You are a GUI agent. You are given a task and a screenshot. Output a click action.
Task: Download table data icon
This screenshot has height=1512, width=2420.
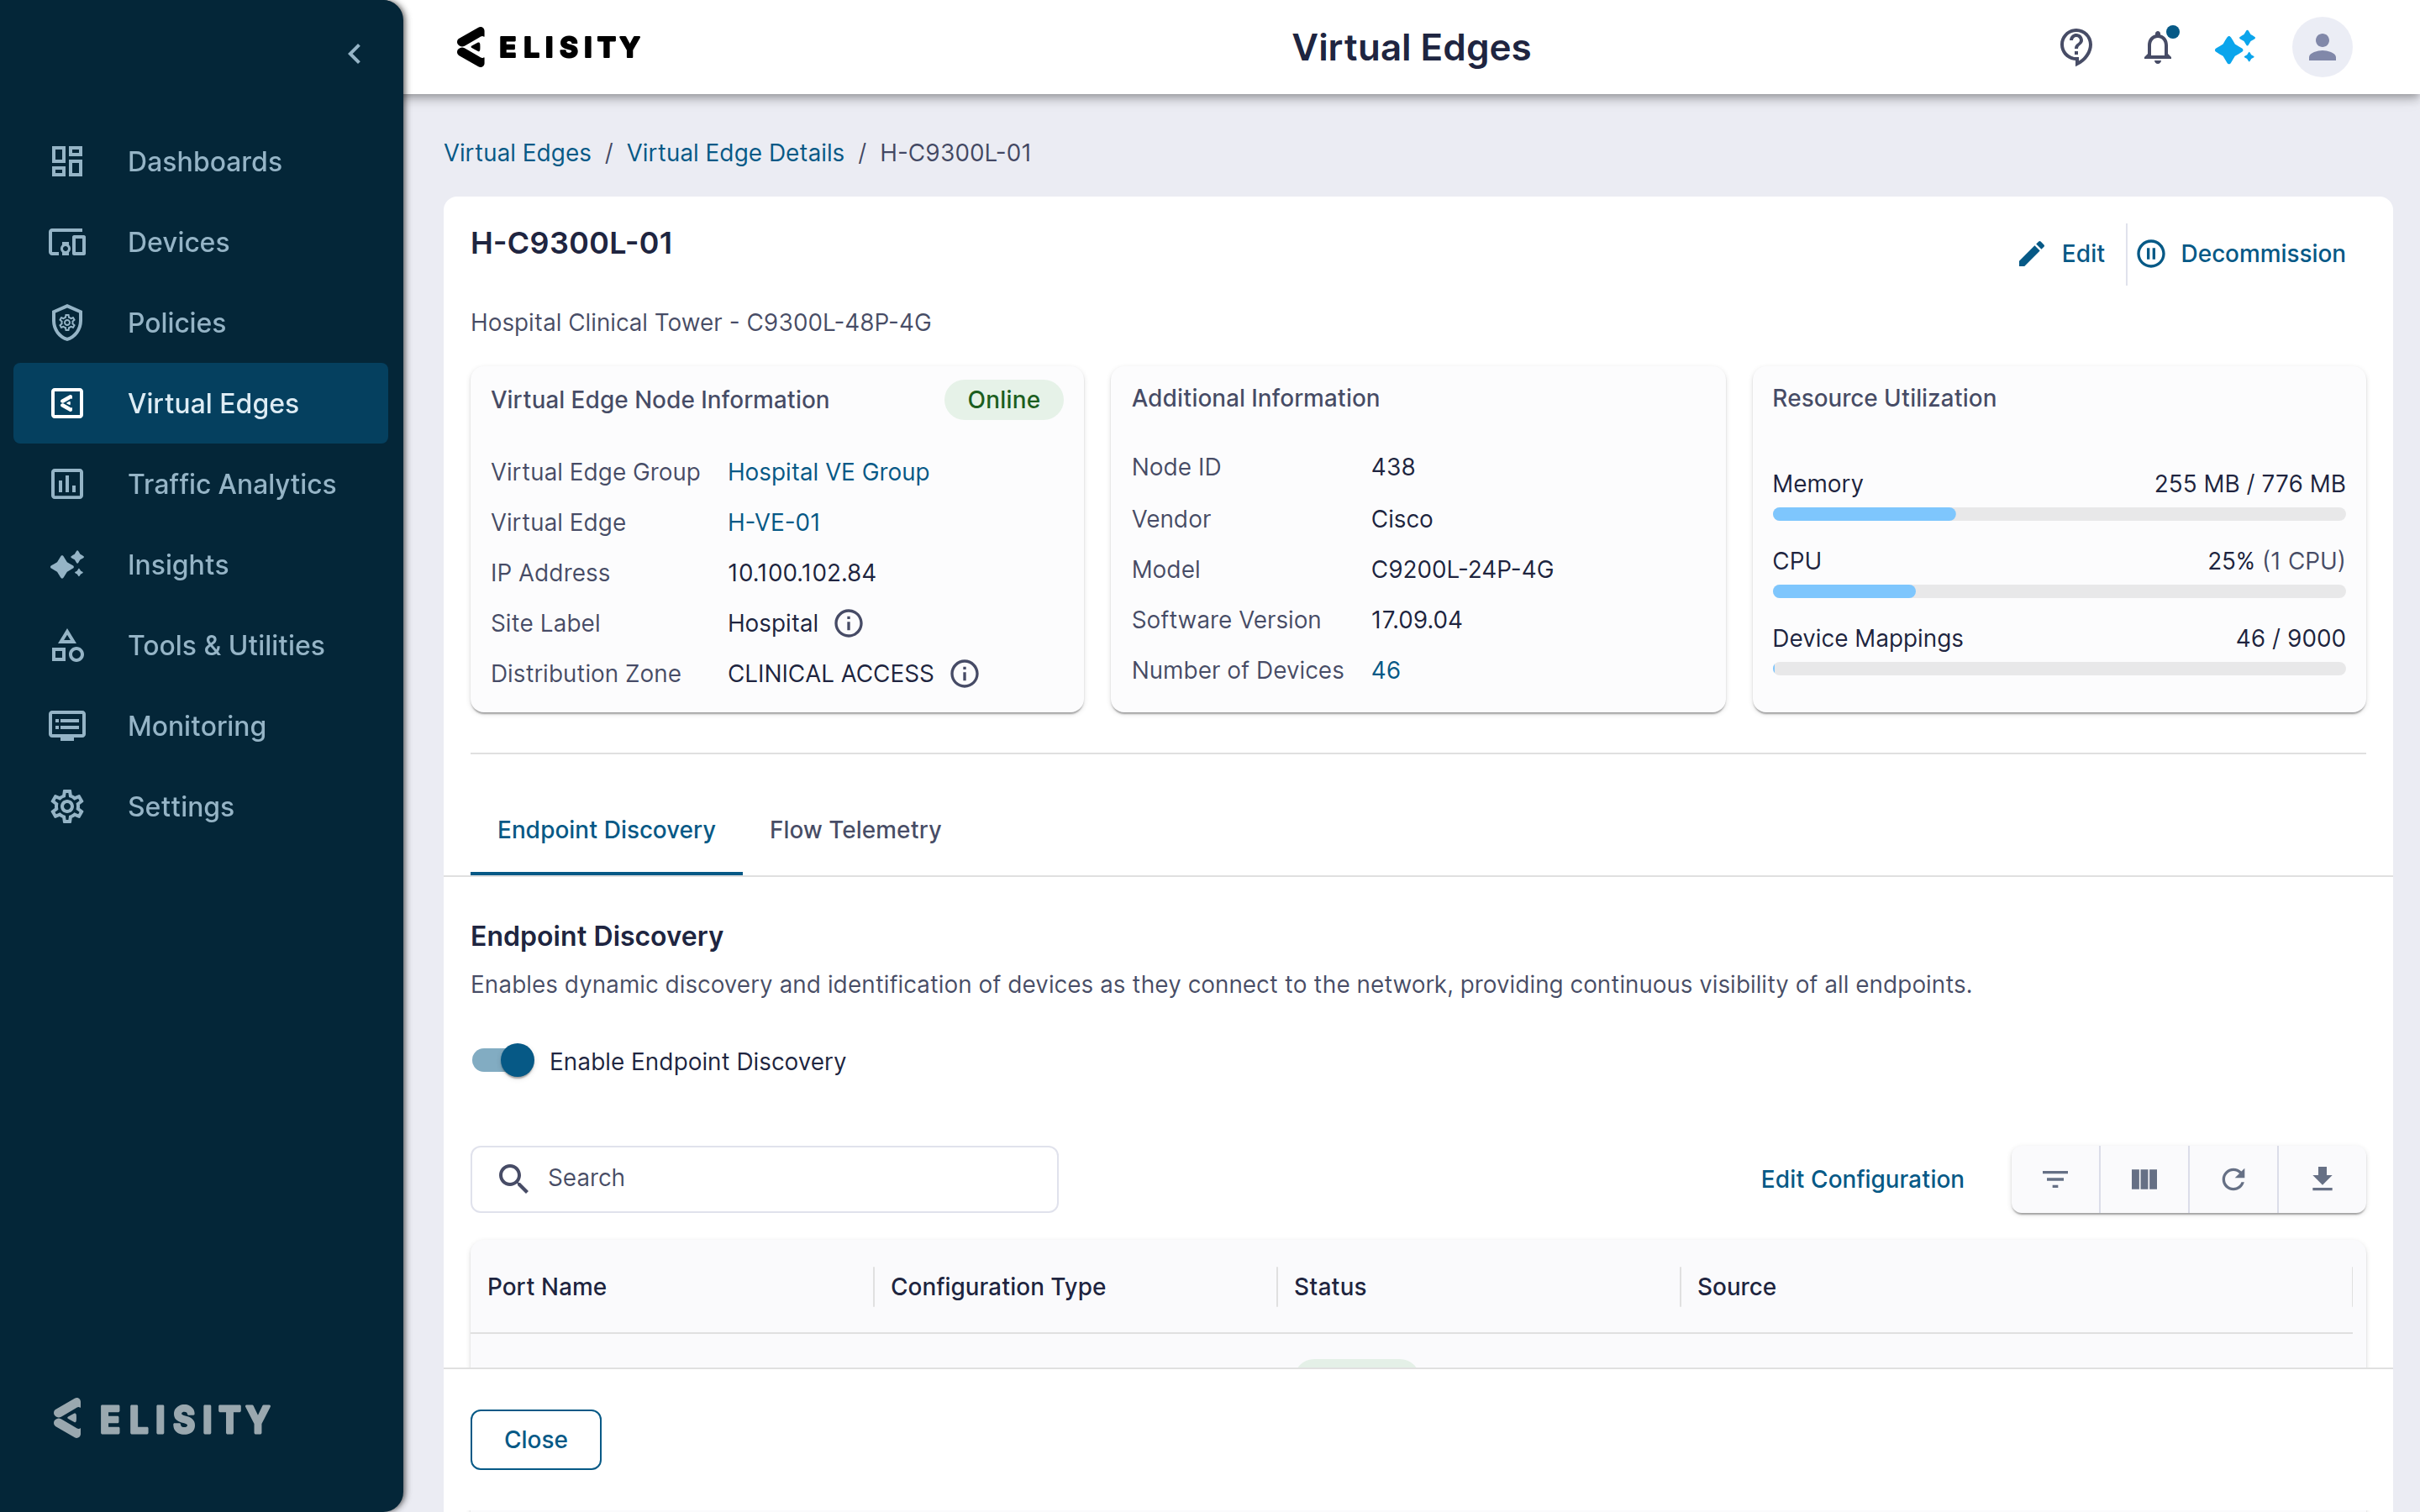2322,1179
